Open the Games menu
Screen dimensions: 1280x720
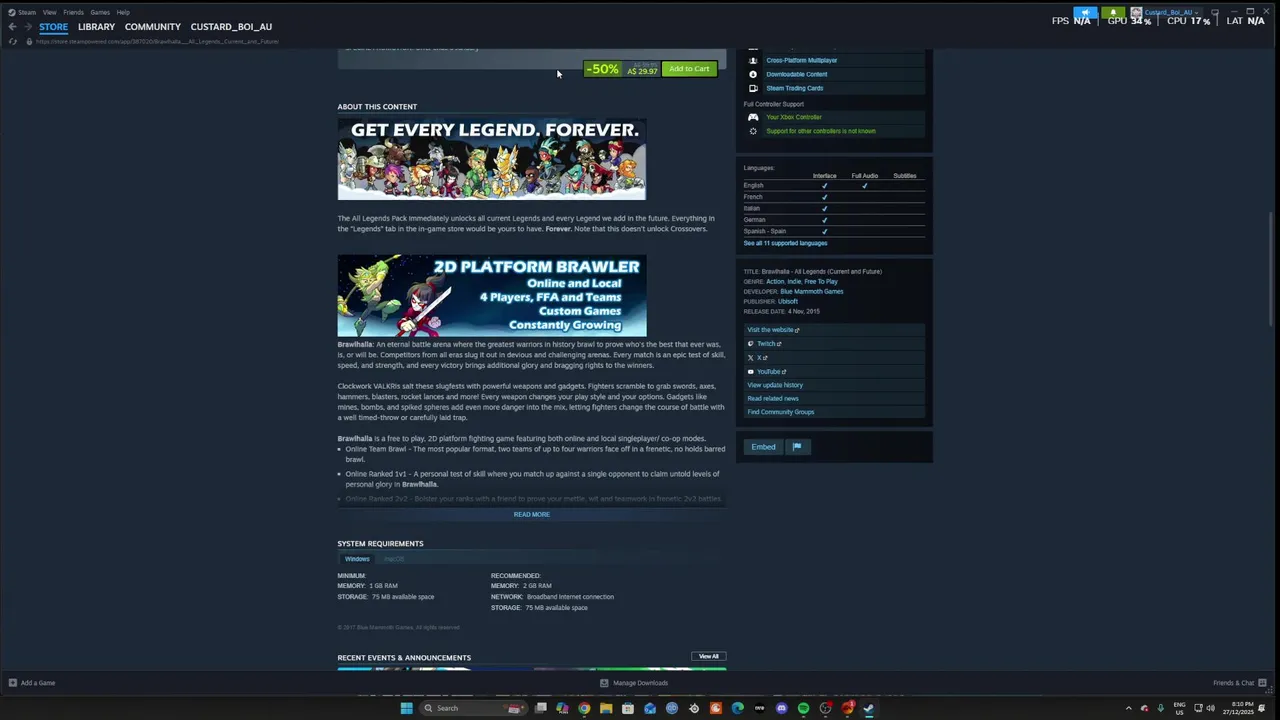tap(100, 12)
